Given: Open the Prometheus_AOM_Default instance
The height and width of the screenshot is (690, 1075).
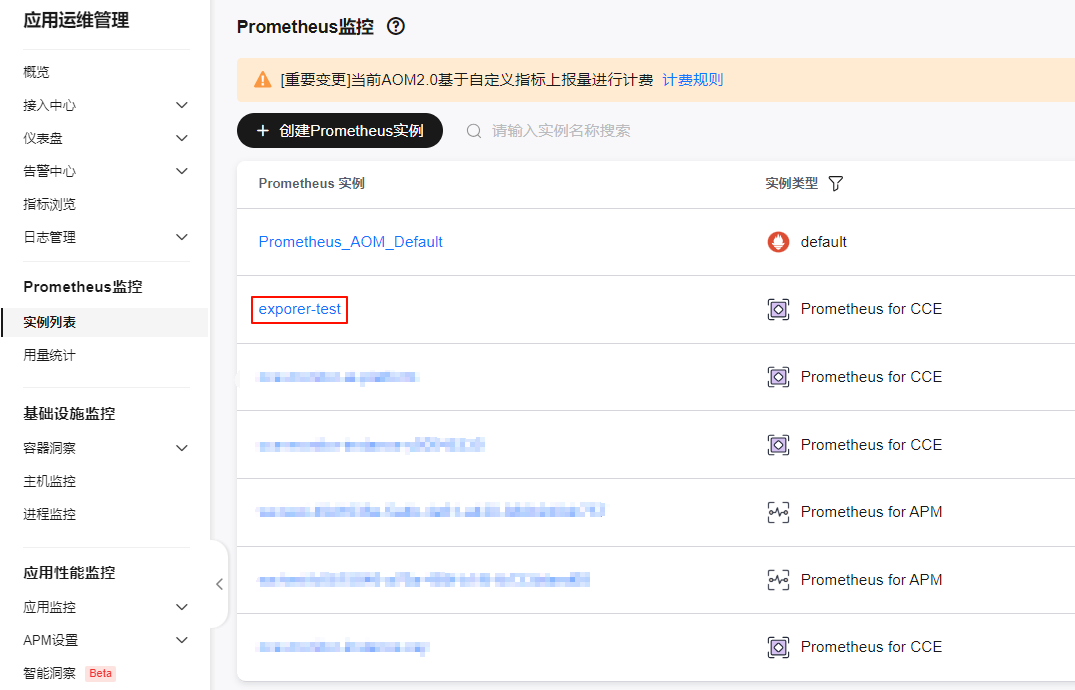Looking at the screenshot, I should point(350,241).
